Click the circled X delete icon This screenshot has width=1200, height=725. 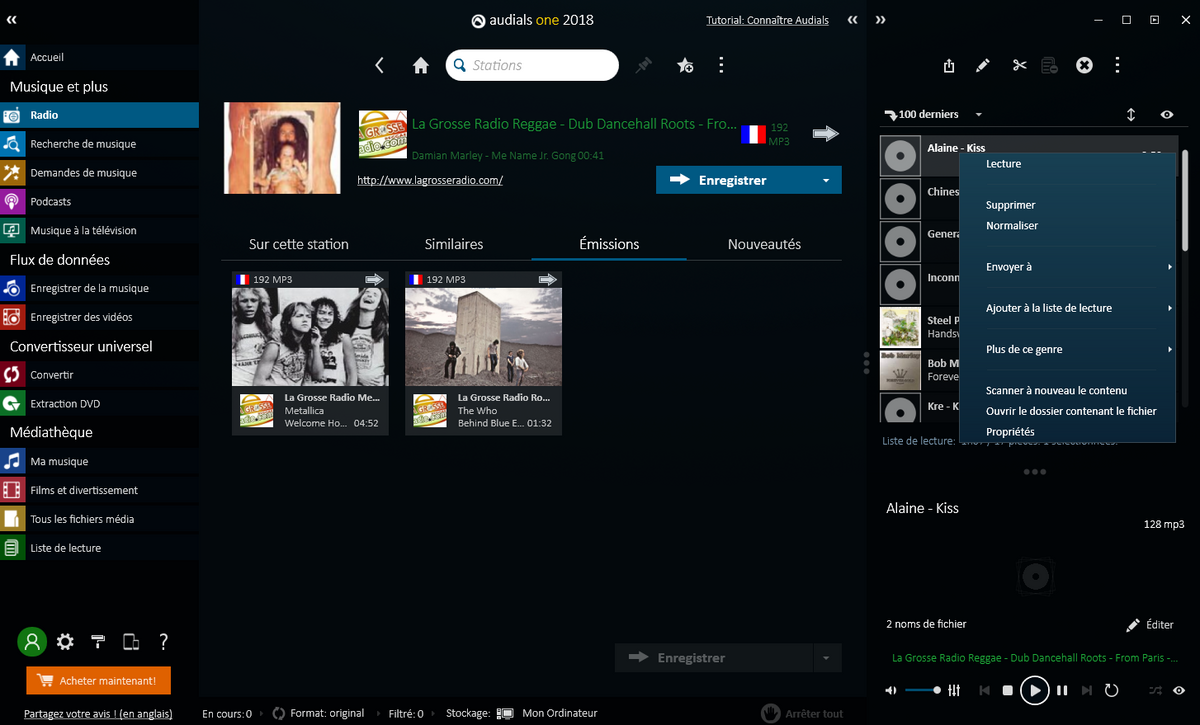[x=1084, y=65]
